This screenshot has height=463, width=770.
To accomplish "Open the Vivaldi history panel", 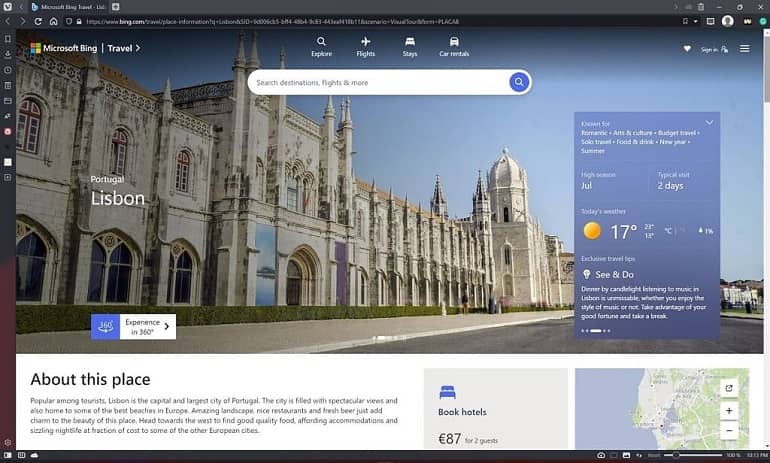I will [x=8, y=70].
